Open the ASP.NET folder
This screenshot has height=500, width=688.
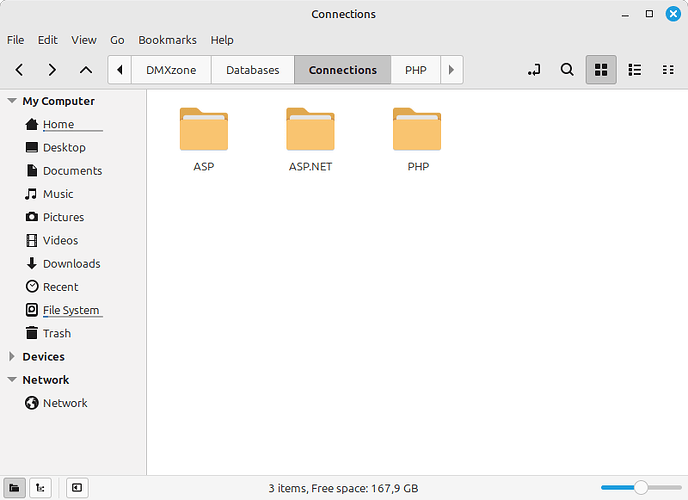tap(310, 130)
